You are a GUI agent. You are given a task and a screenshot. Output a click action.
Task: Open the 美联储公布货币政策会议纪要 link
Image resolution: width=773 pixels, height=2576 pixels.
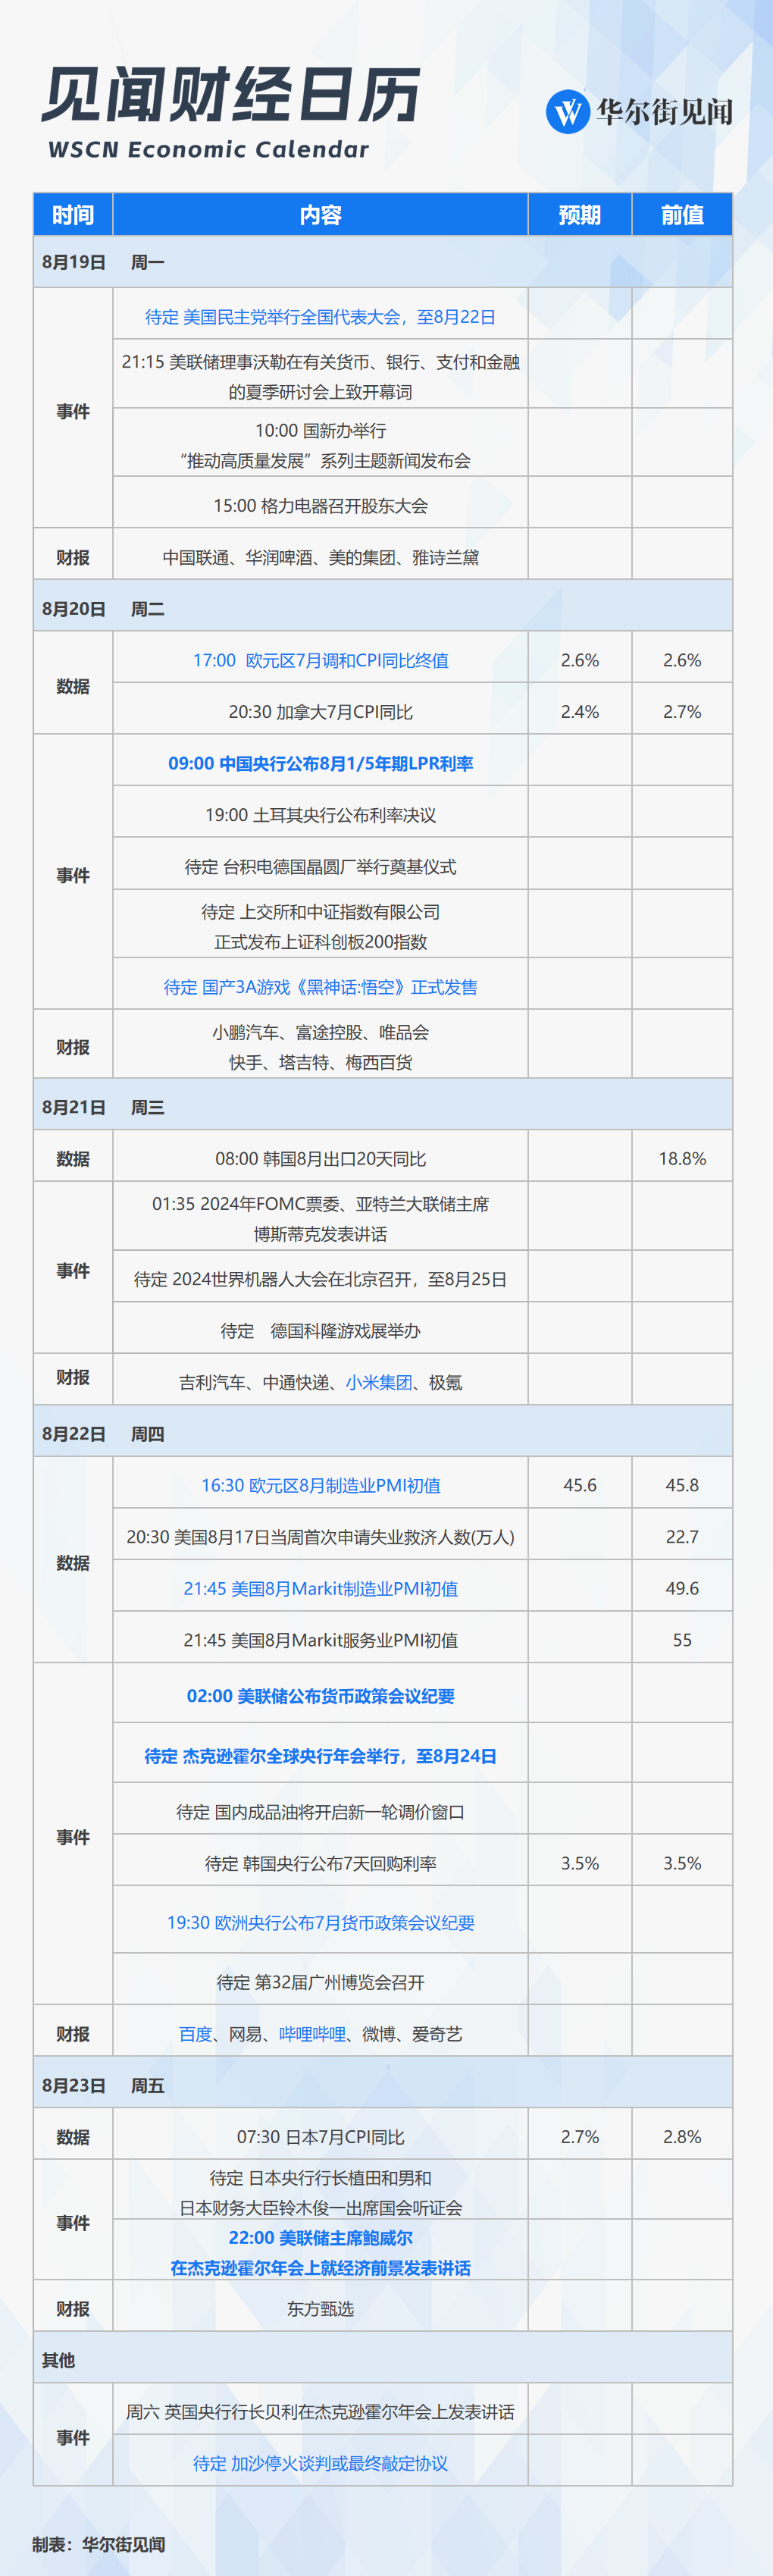point(320,1696)
